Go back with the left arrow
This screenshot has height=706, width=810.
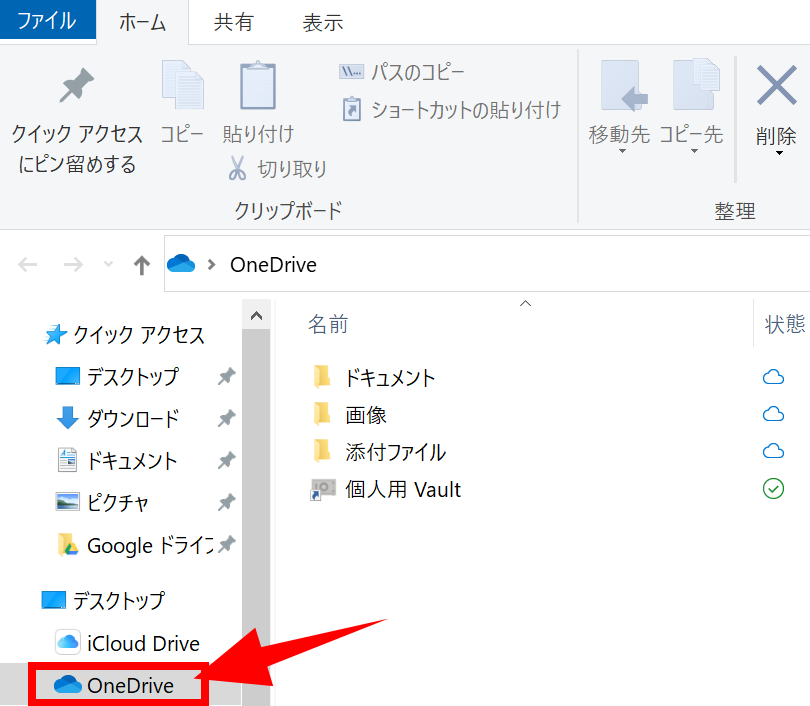pos(27,265)
